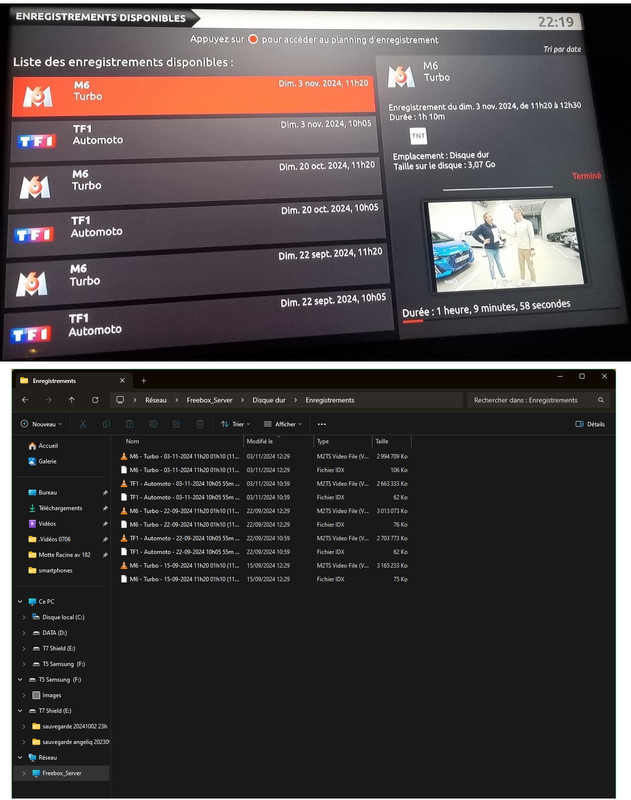The image size is (631, 800).
Task: Sort by the Modifié le column header
Action: coord(260,441)
